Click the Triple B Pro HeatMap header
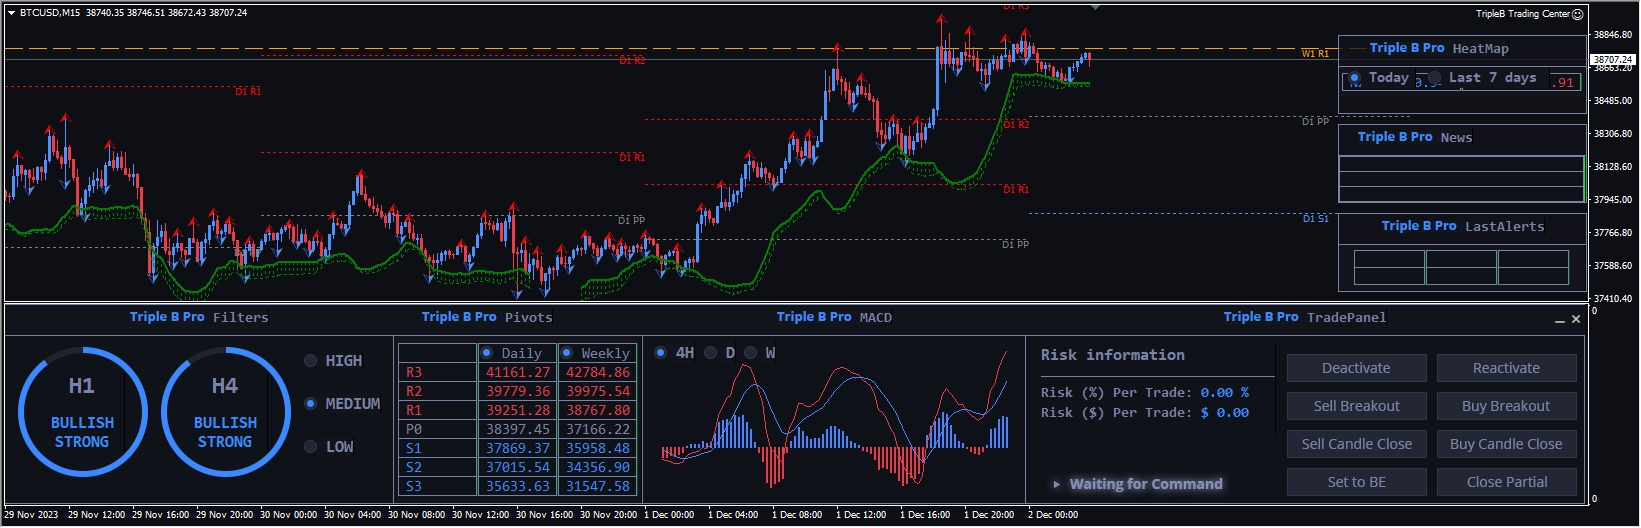The height and width of the screenshot is (528, 1641). pos(1439,48)
